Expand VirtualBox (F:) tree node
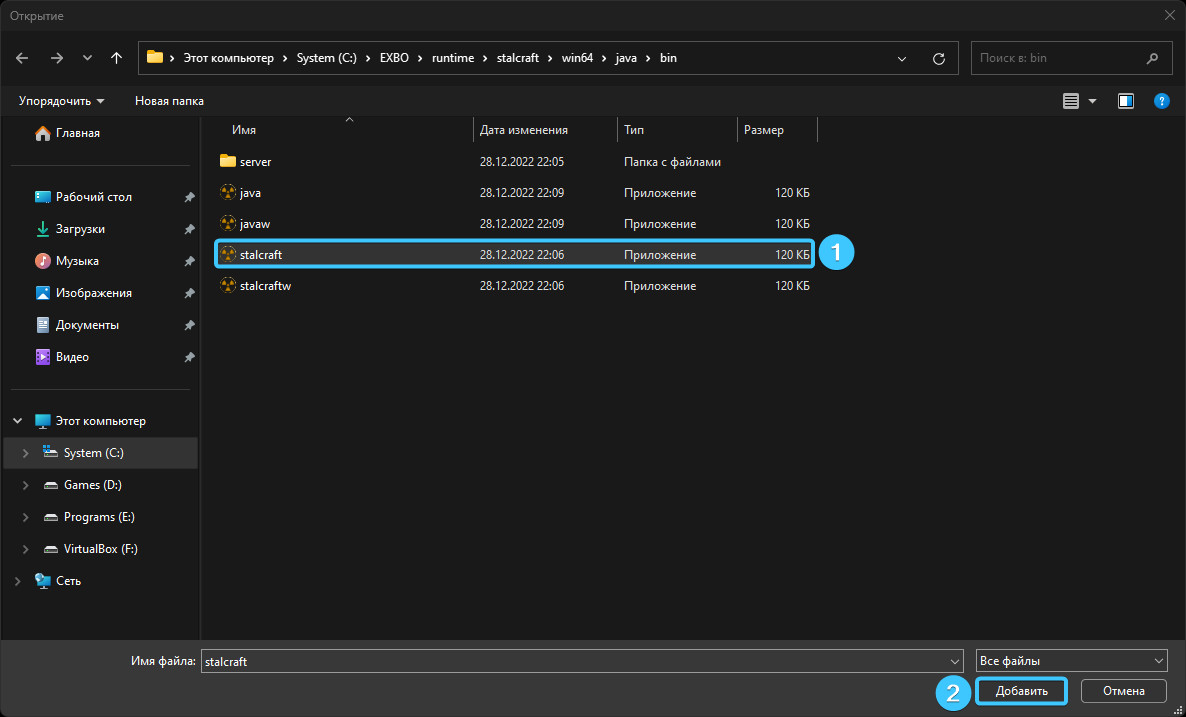Viewport: 1186px width, 717px height. pos(26,549)
